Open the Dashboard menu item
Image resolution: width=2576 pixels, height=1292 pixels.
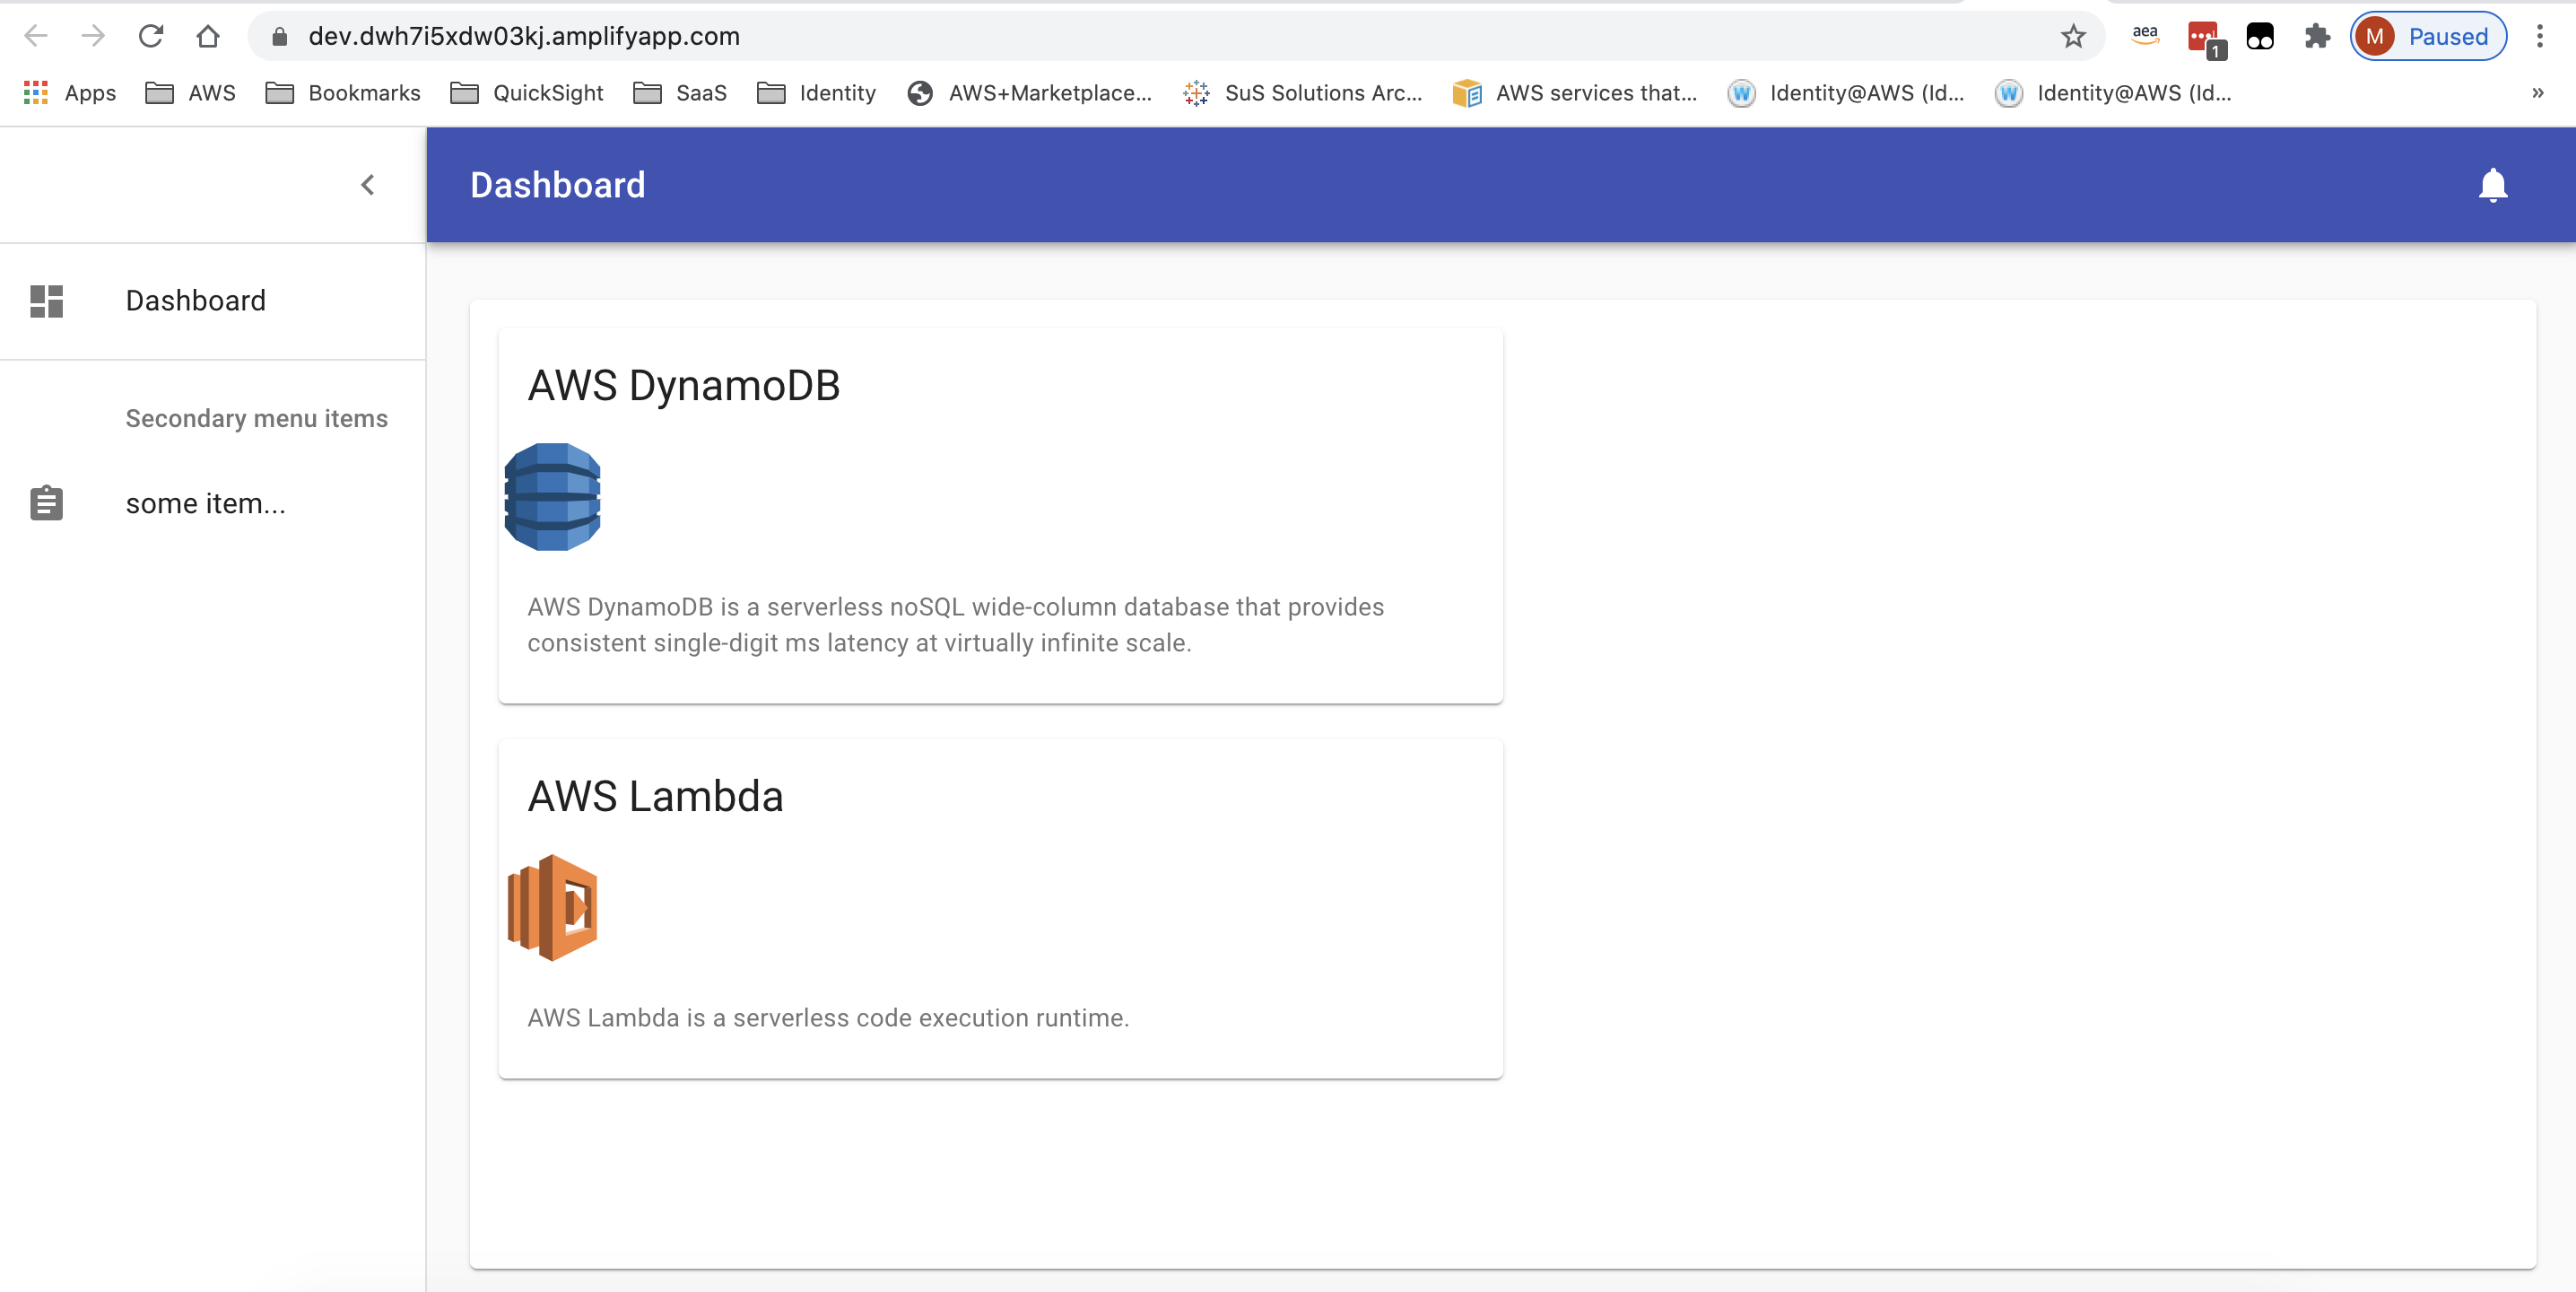pos(196,301)
